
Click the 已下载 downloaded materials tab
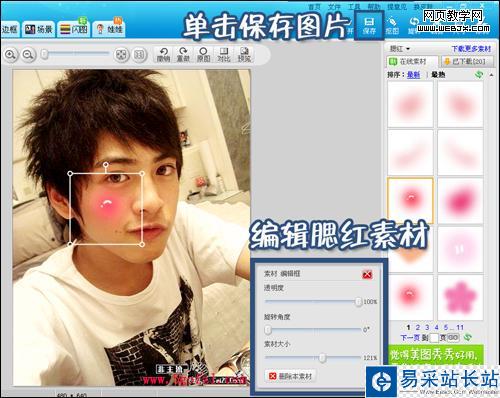(x=463, y=61)
